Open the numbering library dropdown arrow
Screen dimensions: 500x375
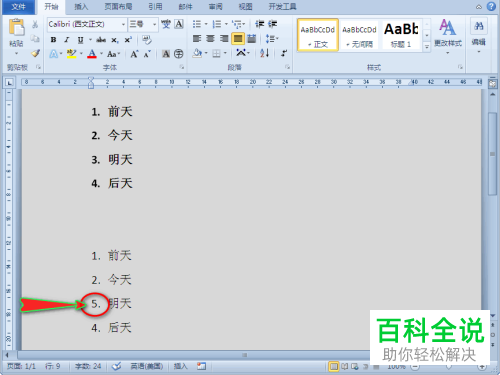[226, 24]
